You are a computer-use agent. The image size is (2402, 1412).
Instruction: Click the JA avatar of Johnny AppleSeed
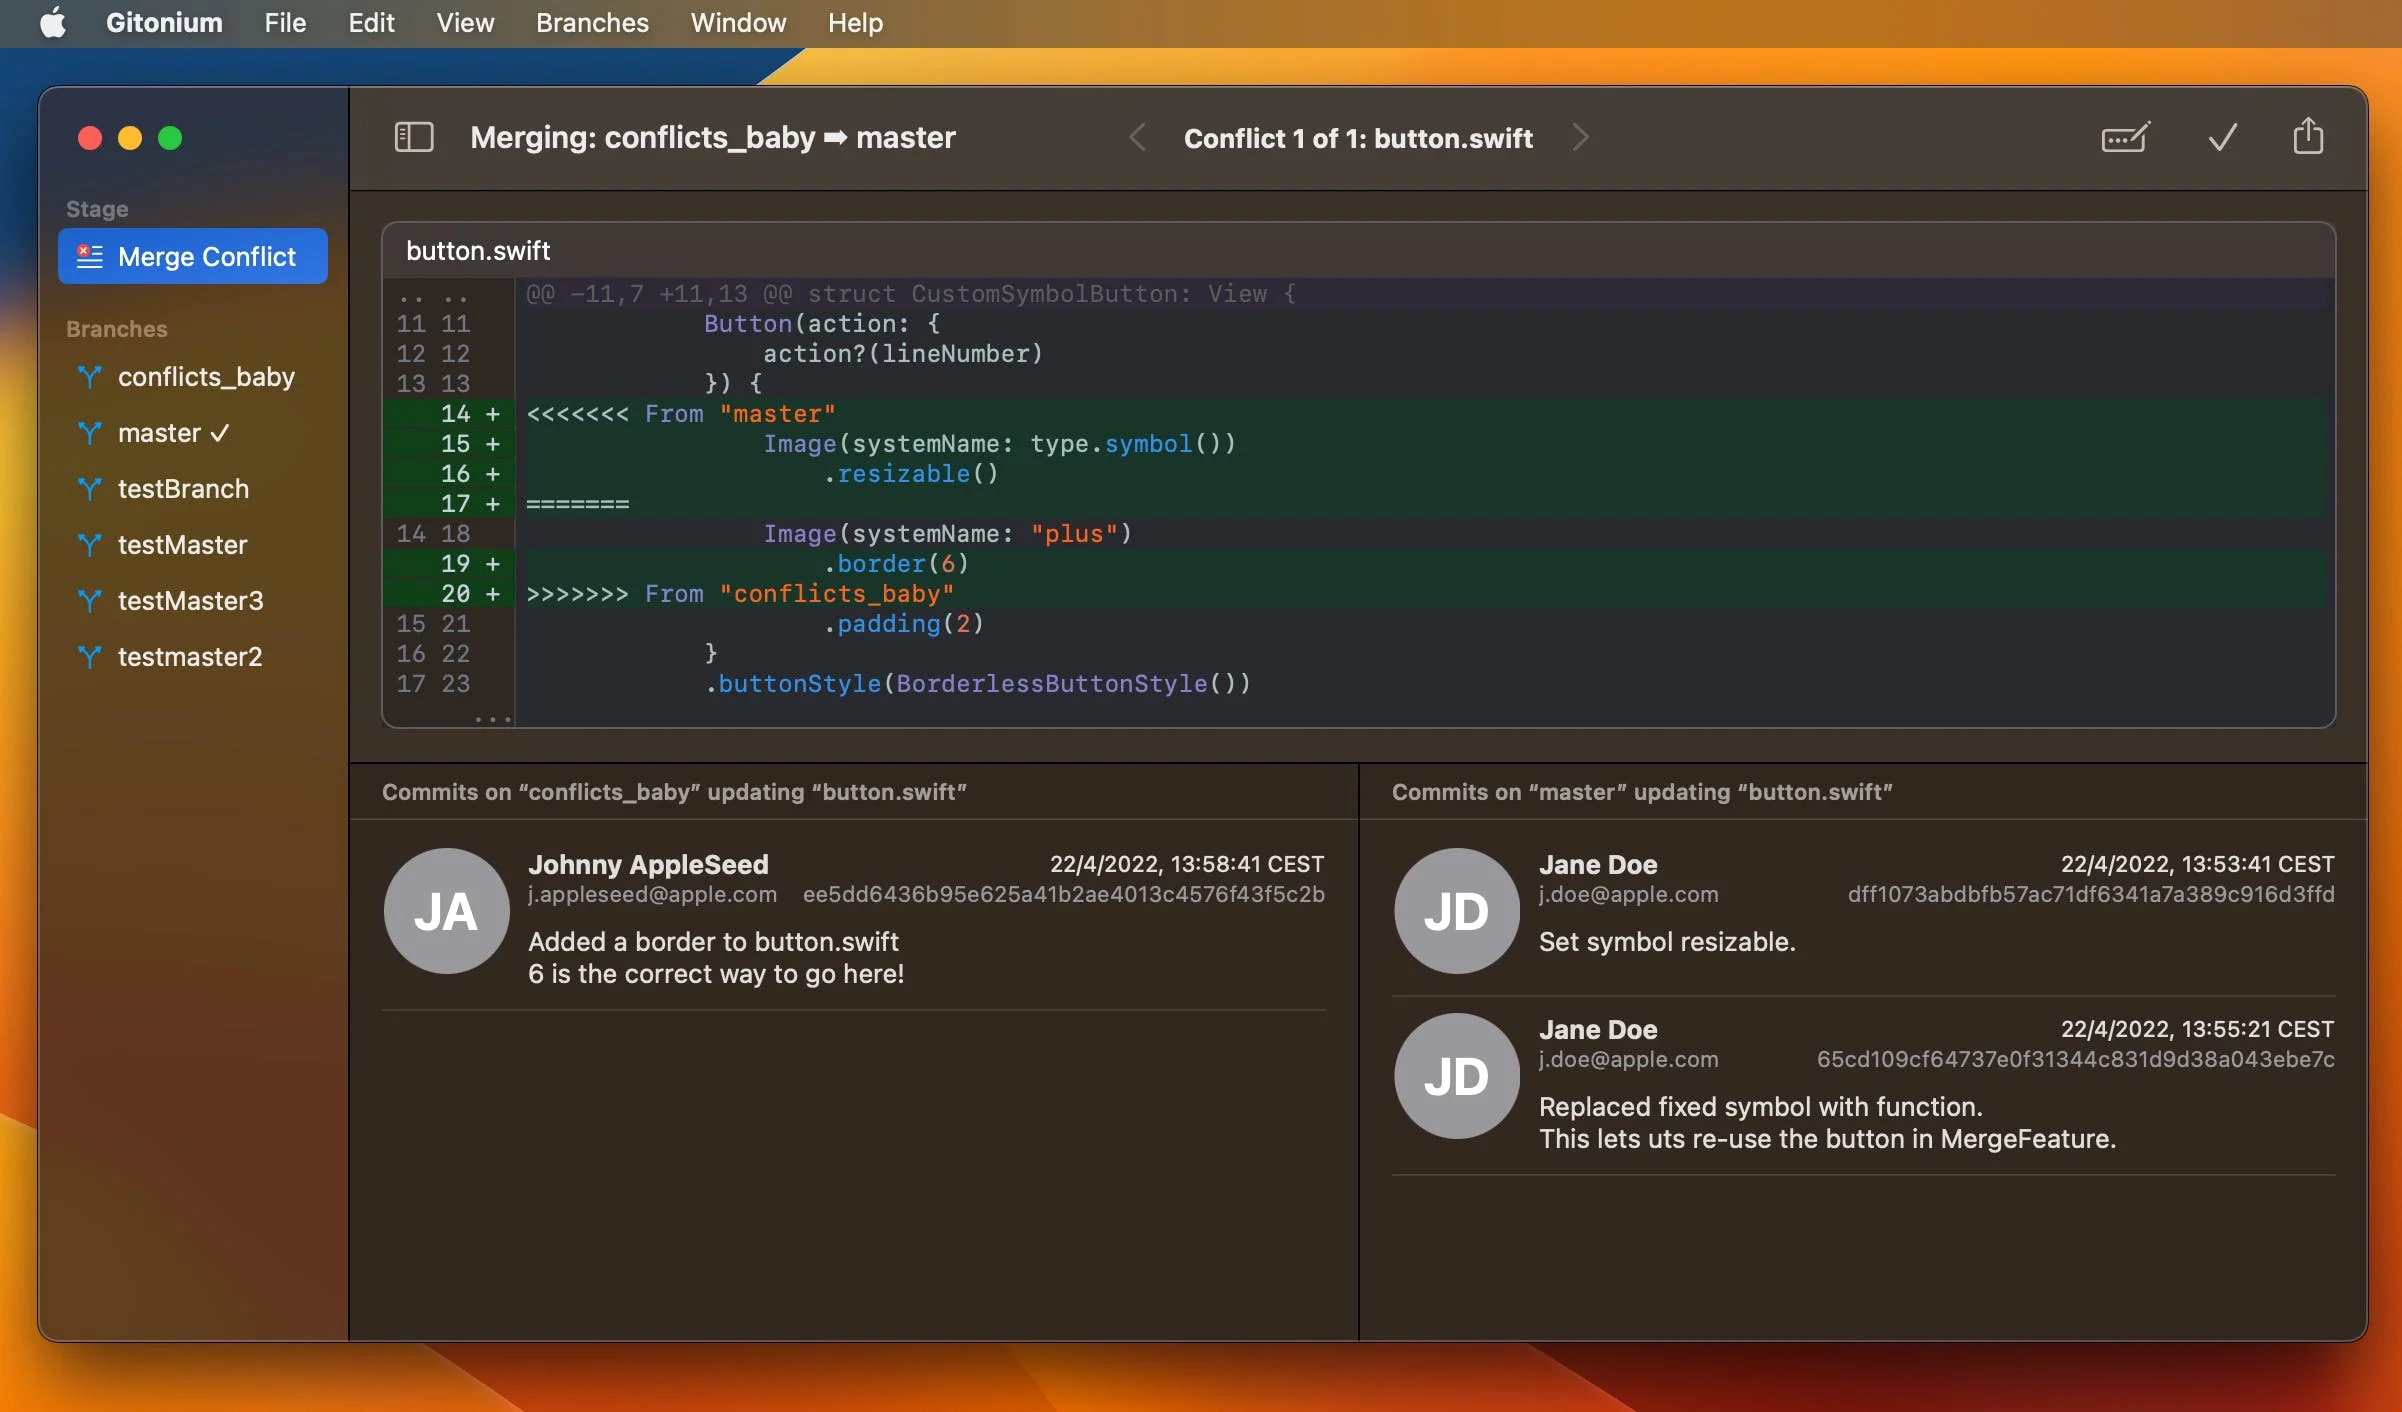446,911
